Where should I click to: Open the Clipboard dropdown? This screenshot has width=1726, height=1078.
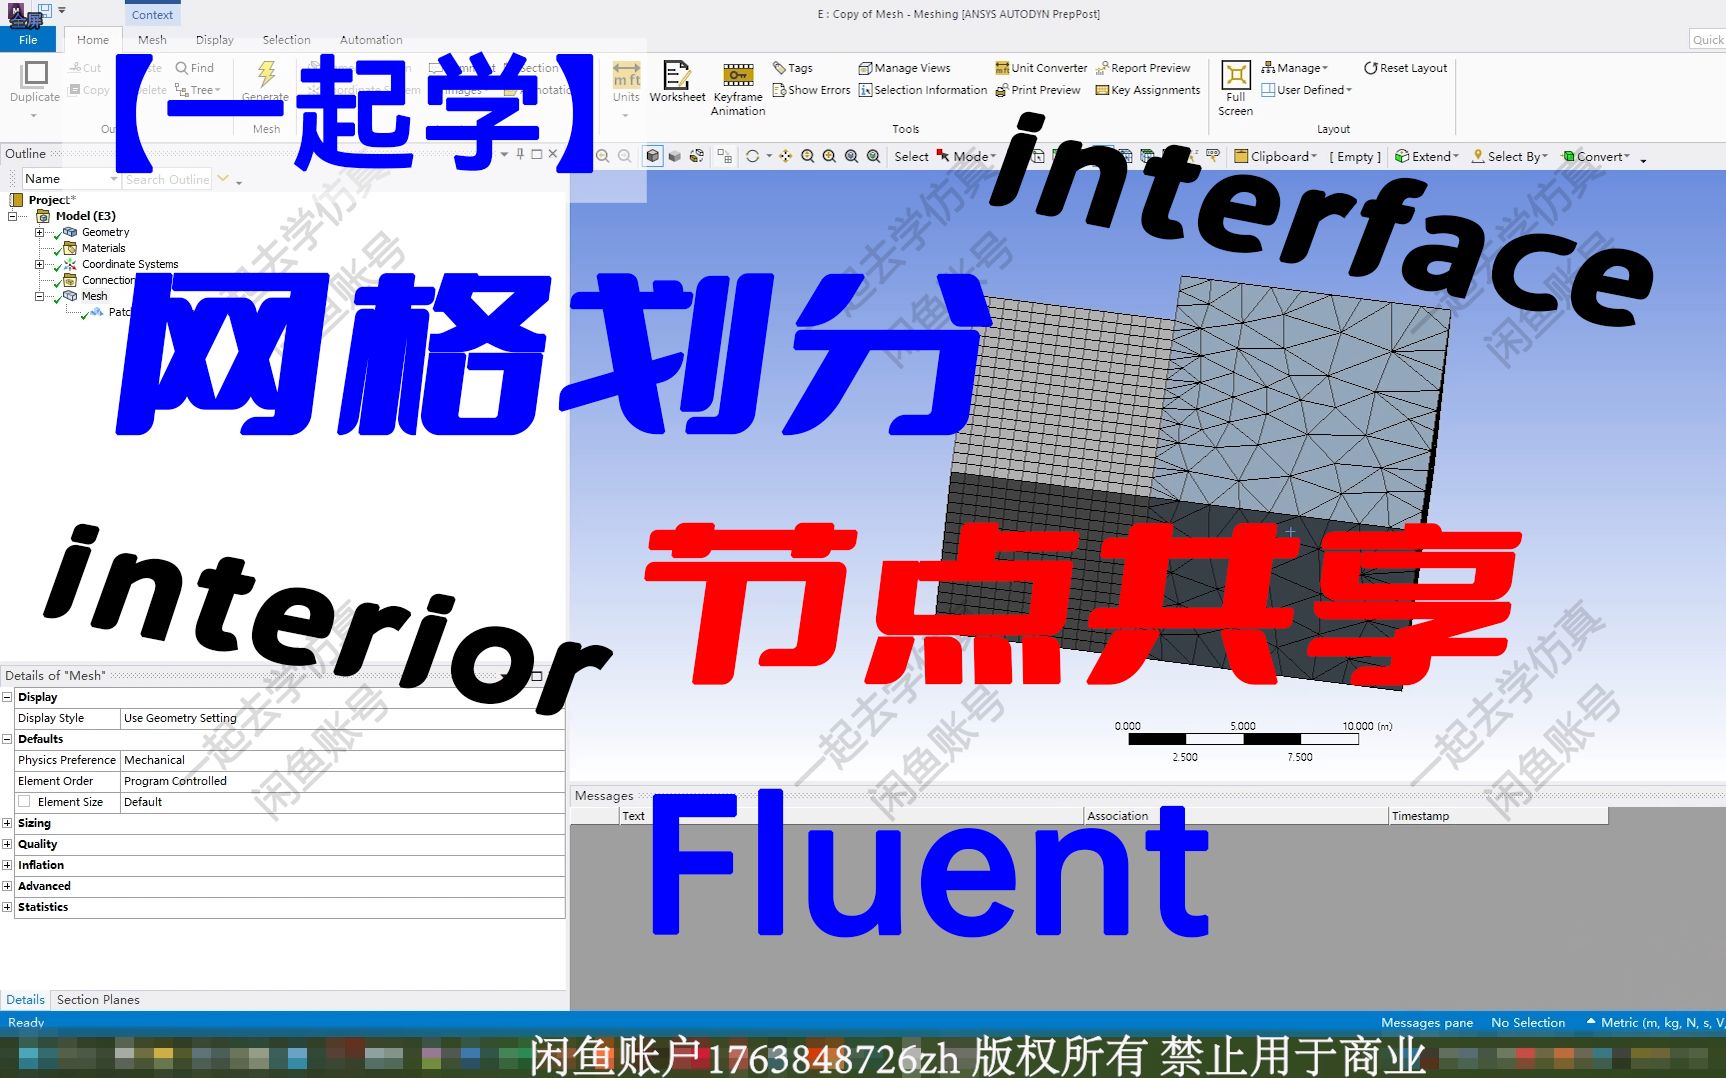1276,156
